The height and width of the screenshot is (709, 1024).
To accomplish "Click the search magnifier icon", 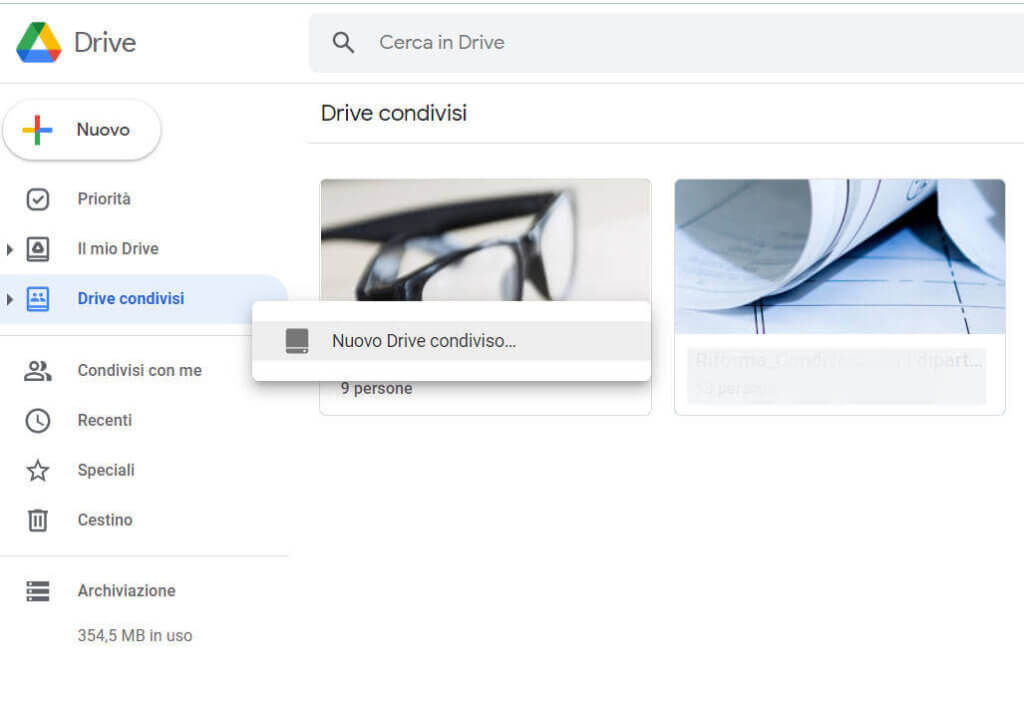I will [344, 43].
